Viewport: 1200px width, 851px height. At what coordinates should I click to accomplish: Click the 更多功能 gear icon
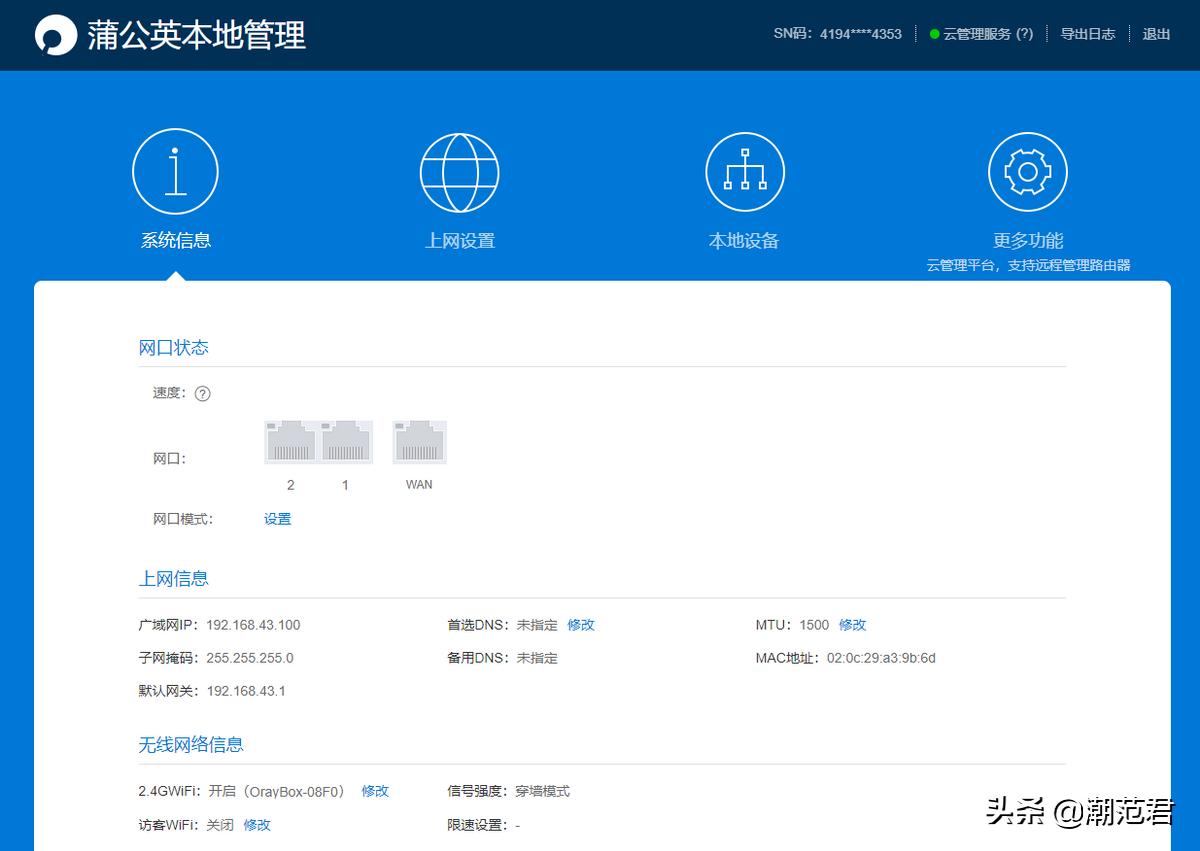[1028, 170]
